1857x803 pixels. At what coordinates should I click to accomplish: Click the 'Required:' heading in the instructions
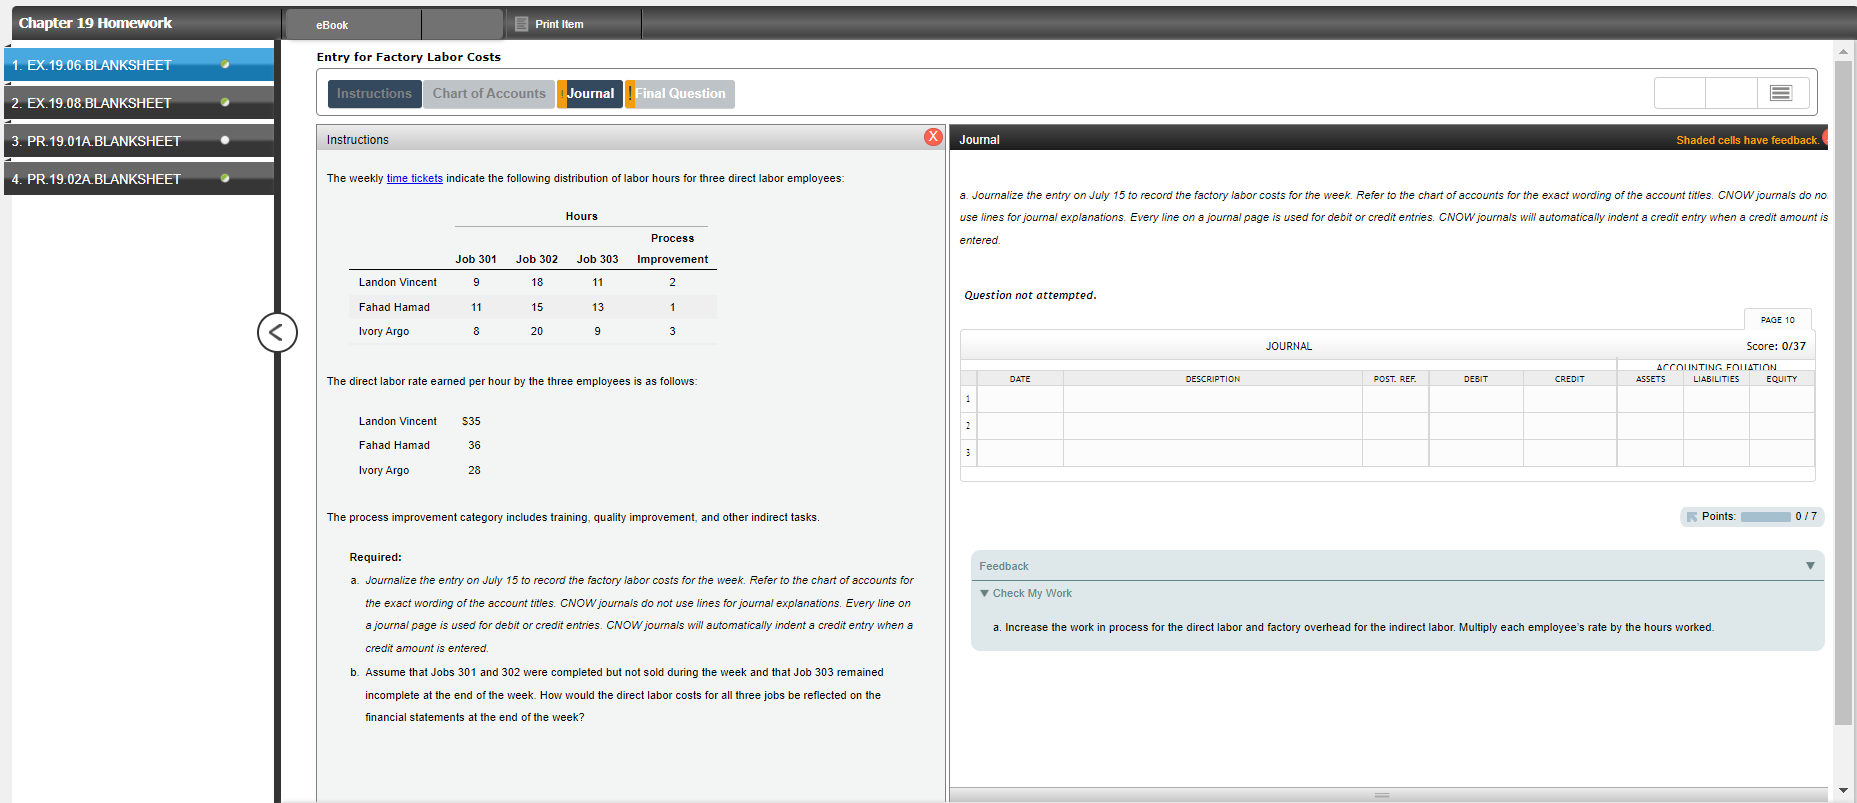point(375,558)
